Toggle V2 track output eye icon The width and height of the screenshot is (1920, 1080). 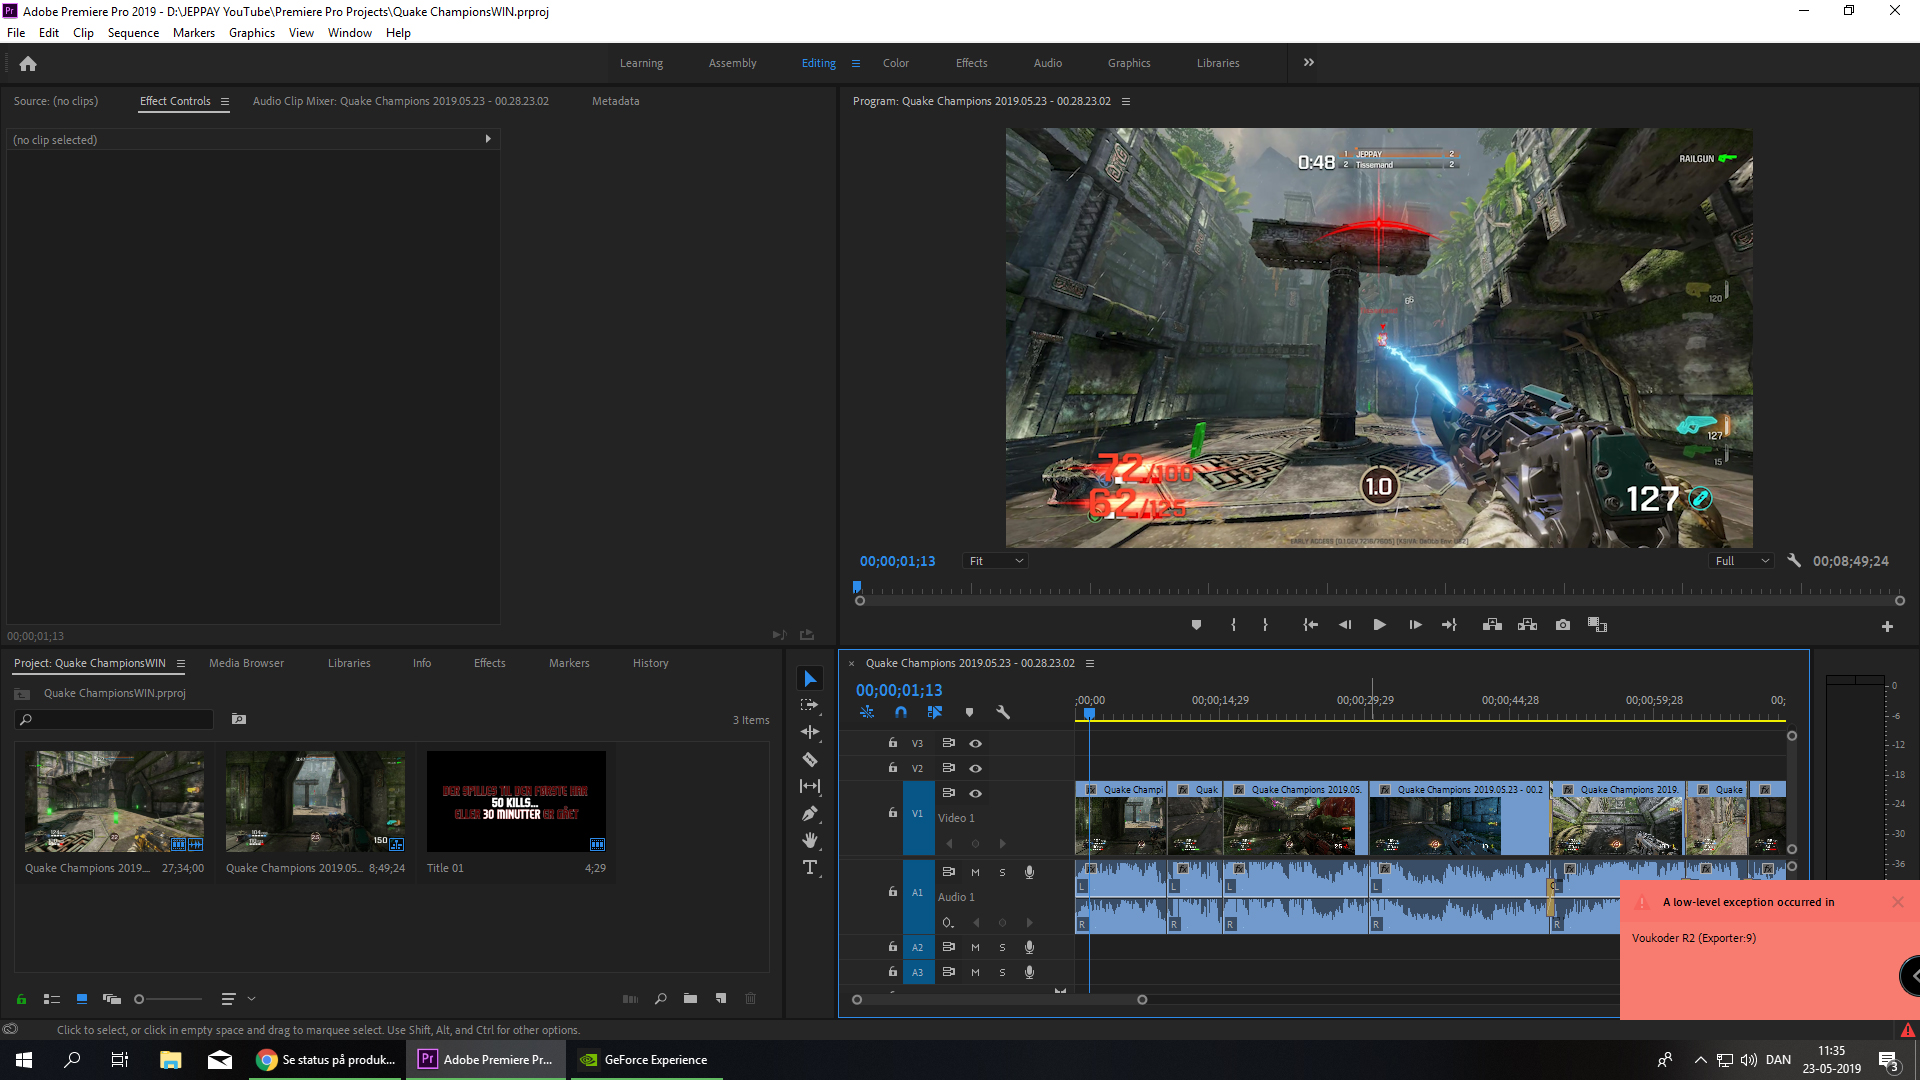click(975, 768)
